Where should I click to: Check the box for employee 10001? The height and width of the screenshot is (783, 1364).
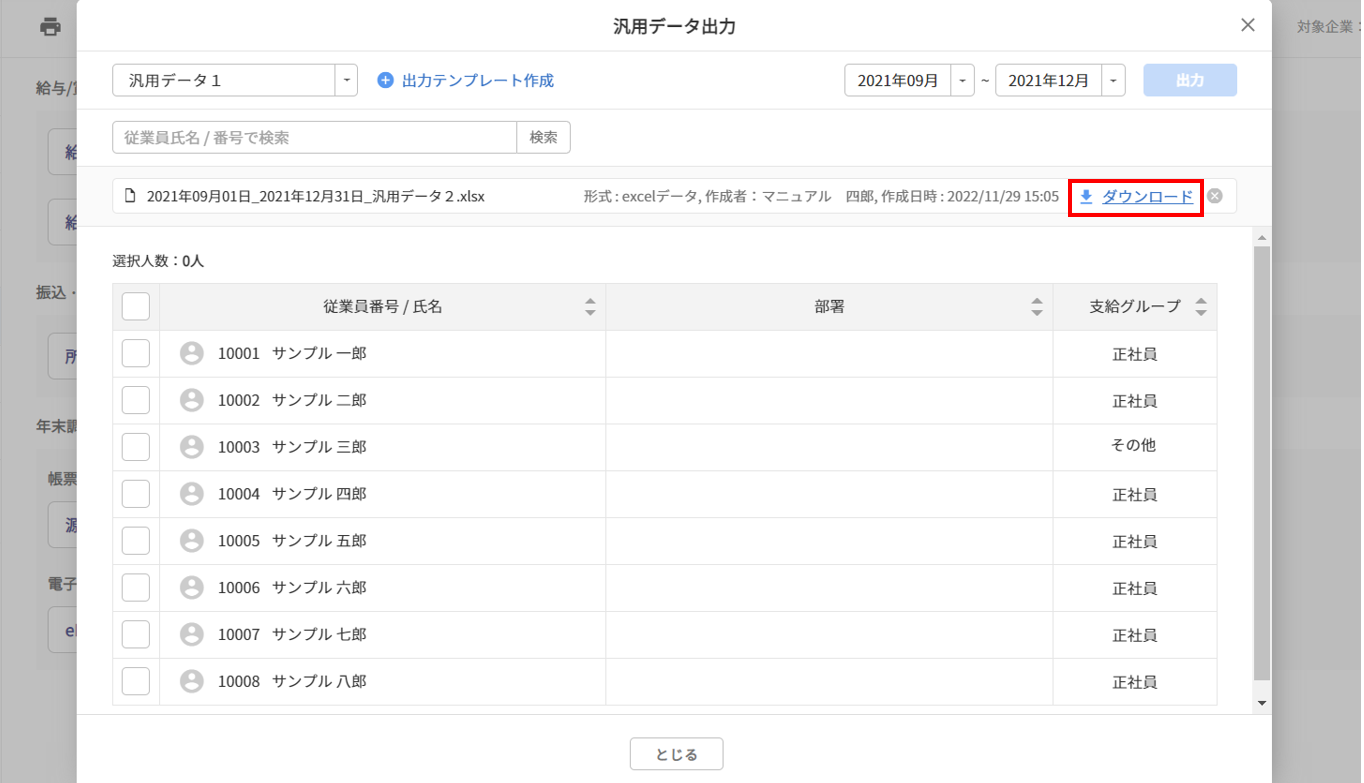136,353
